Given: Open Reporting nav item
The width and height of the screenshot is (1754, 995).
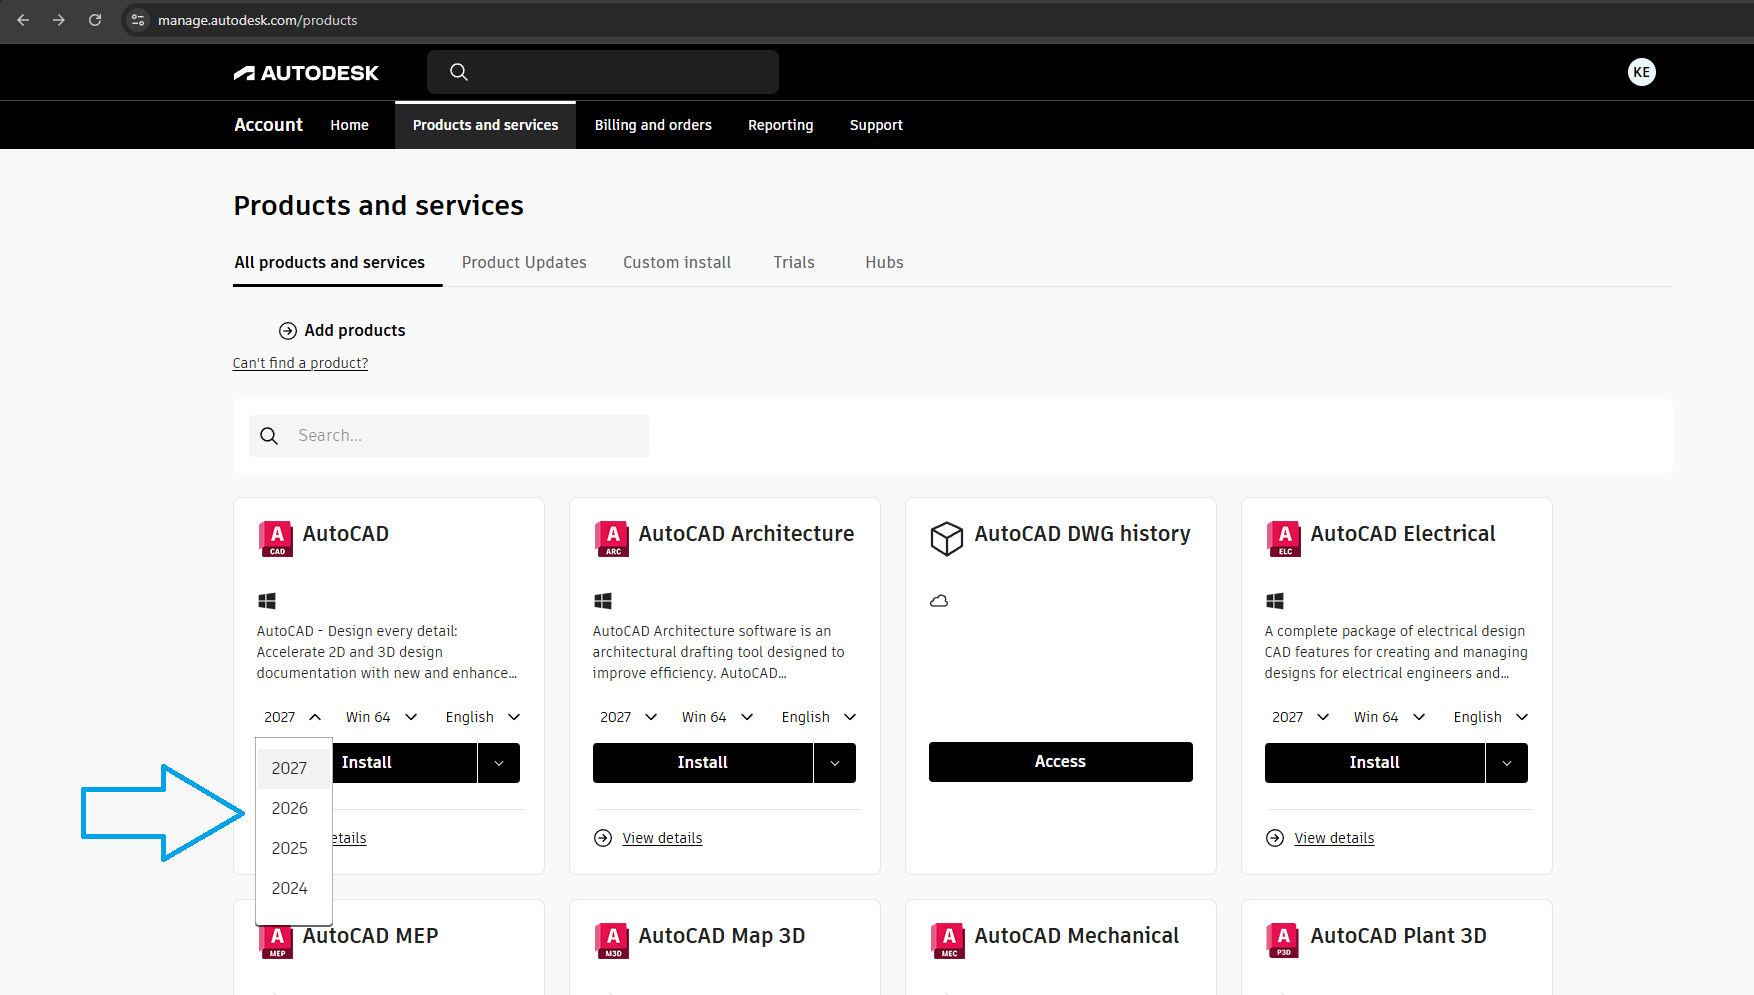Looking at the screenshot, I should coord(780,125).
